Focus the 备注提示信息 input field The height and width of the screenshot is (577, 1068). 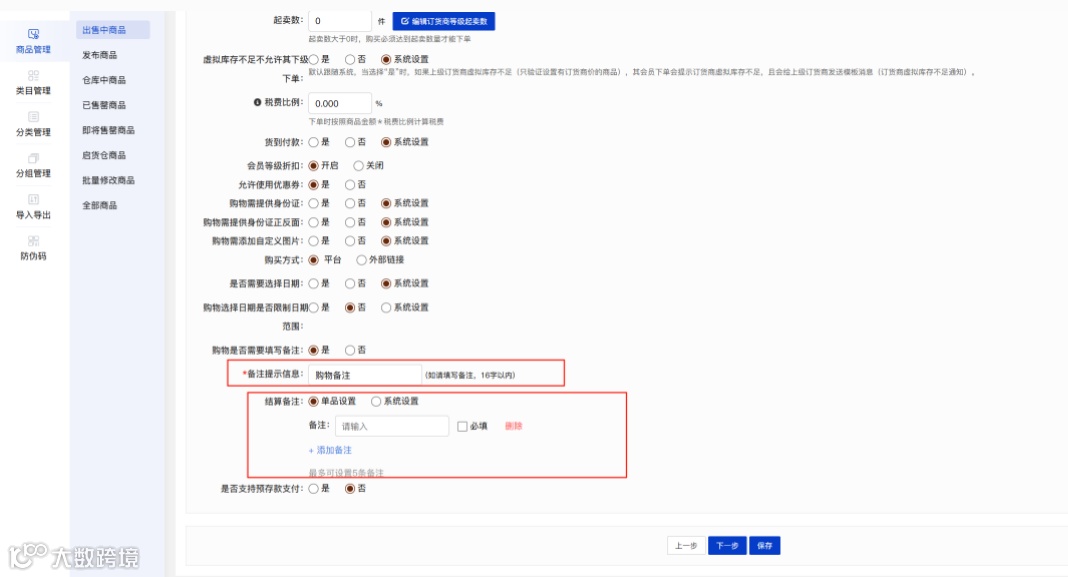coord(365,375)
